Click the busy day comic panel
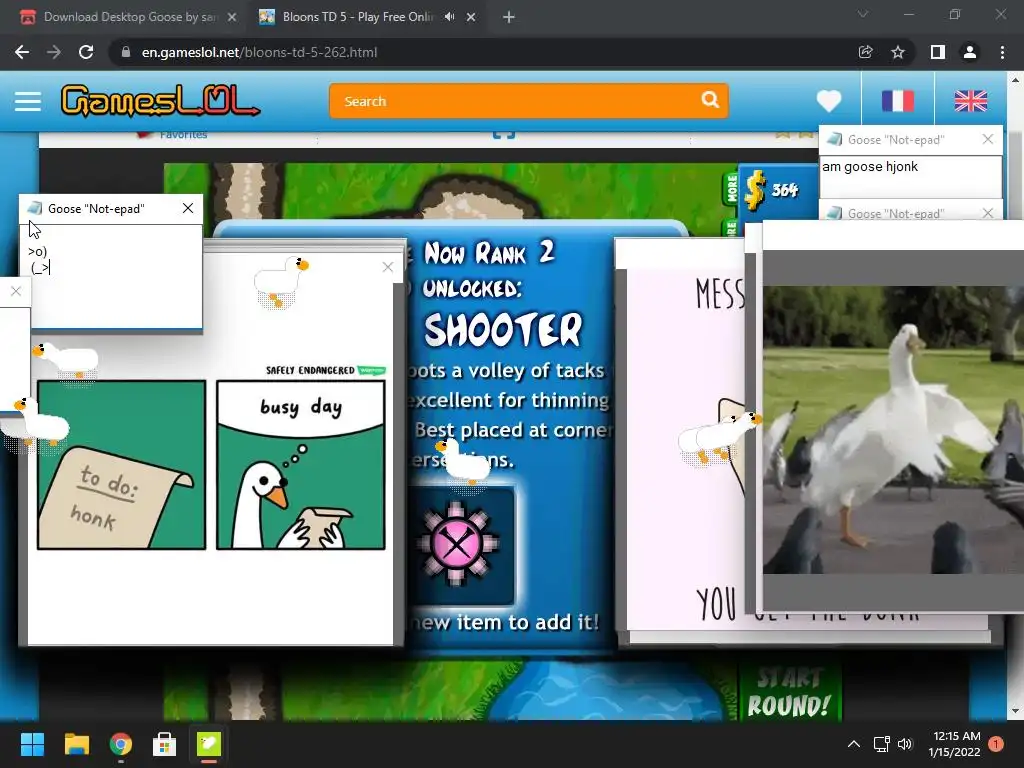This screenshot has width=1024, height=768. pyautogui.click(x=300, y=465)
